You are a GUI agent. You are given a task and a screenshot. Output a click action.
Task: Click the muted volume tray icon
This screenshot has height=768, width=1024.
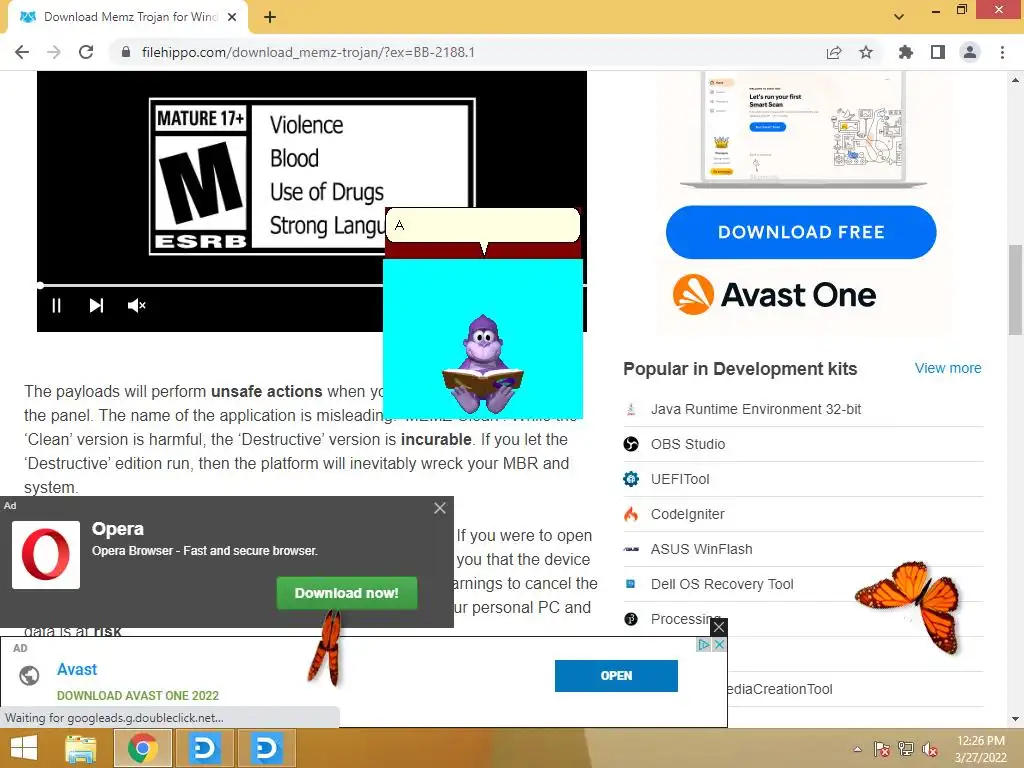coord(930,749)
